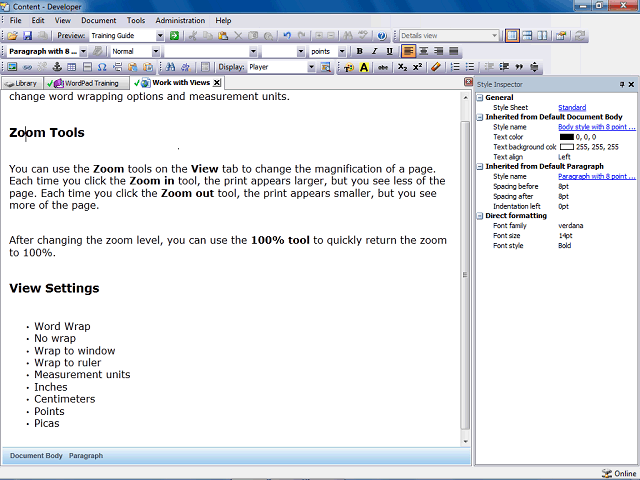Create a numbered list
The height and width of the screenshot is (480, 640).
pyautogui.click(x=455, y=67)
